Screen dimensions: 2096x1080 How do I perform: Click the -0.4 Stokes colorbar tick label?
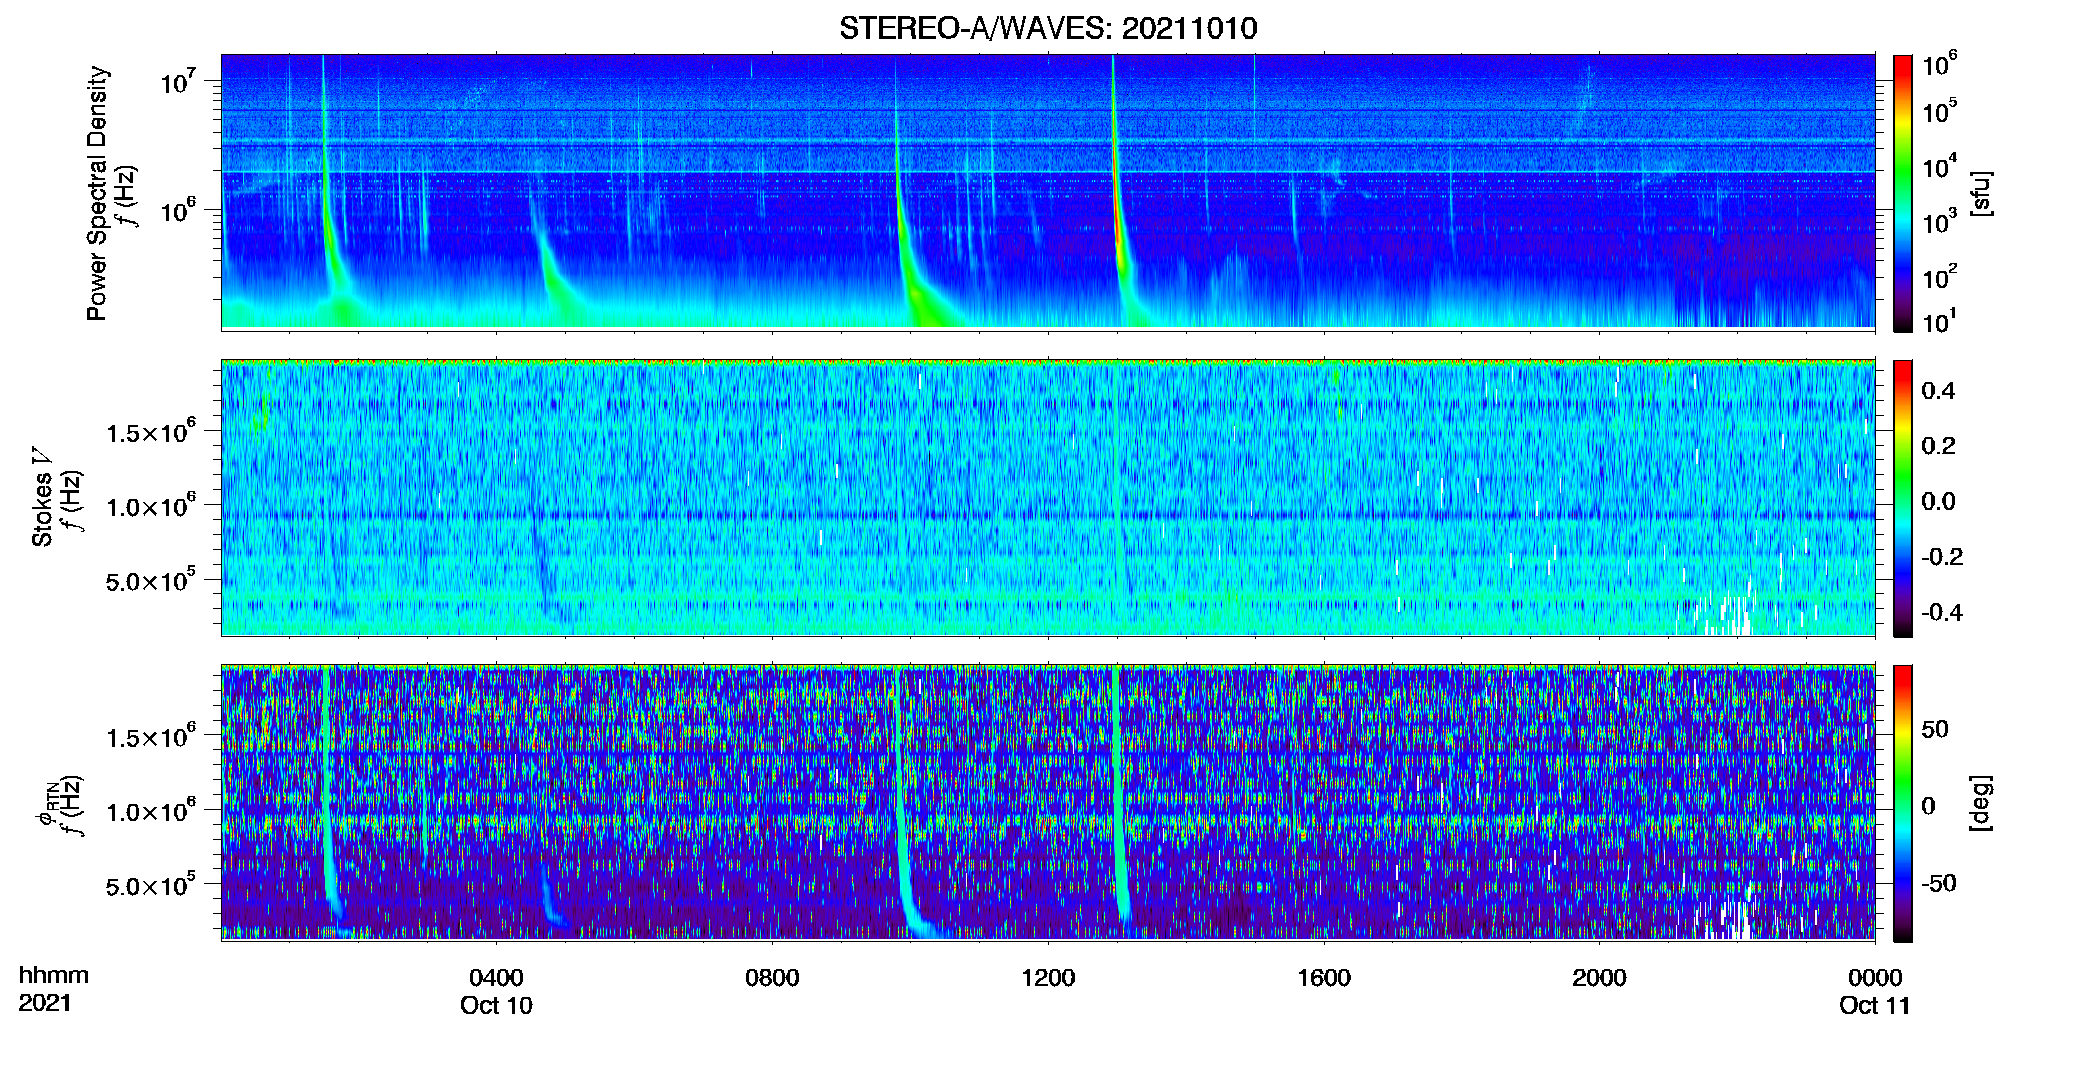click(1942, 612)
